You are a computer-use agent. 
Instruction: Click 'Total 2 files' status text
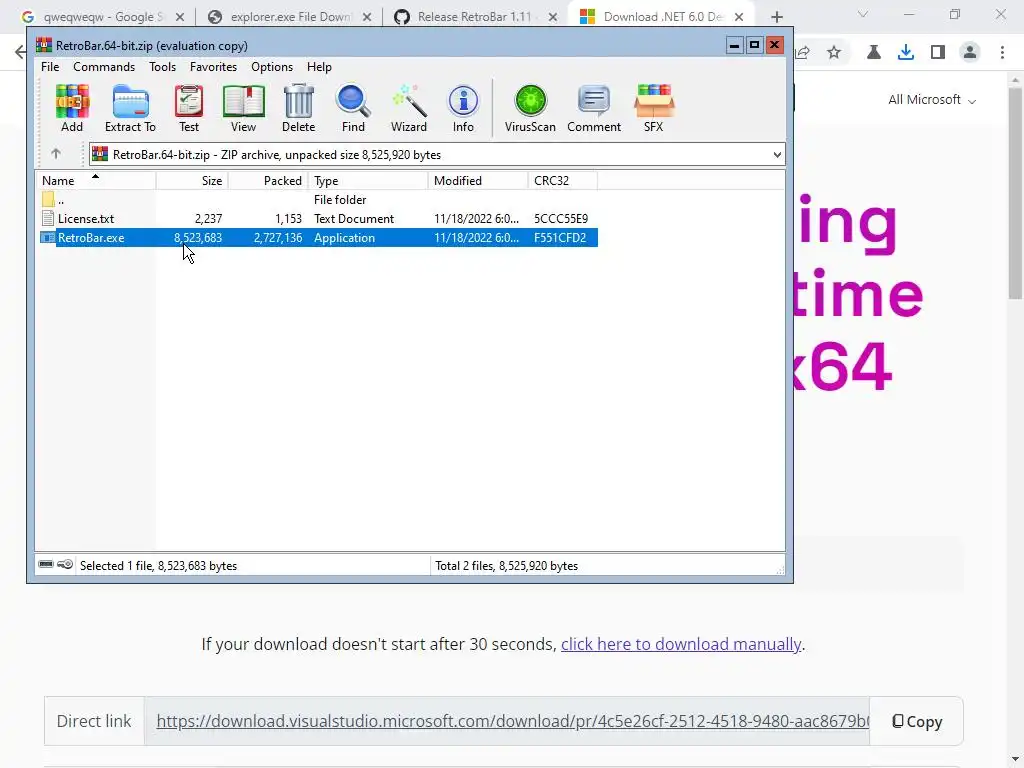coord(507,566)
